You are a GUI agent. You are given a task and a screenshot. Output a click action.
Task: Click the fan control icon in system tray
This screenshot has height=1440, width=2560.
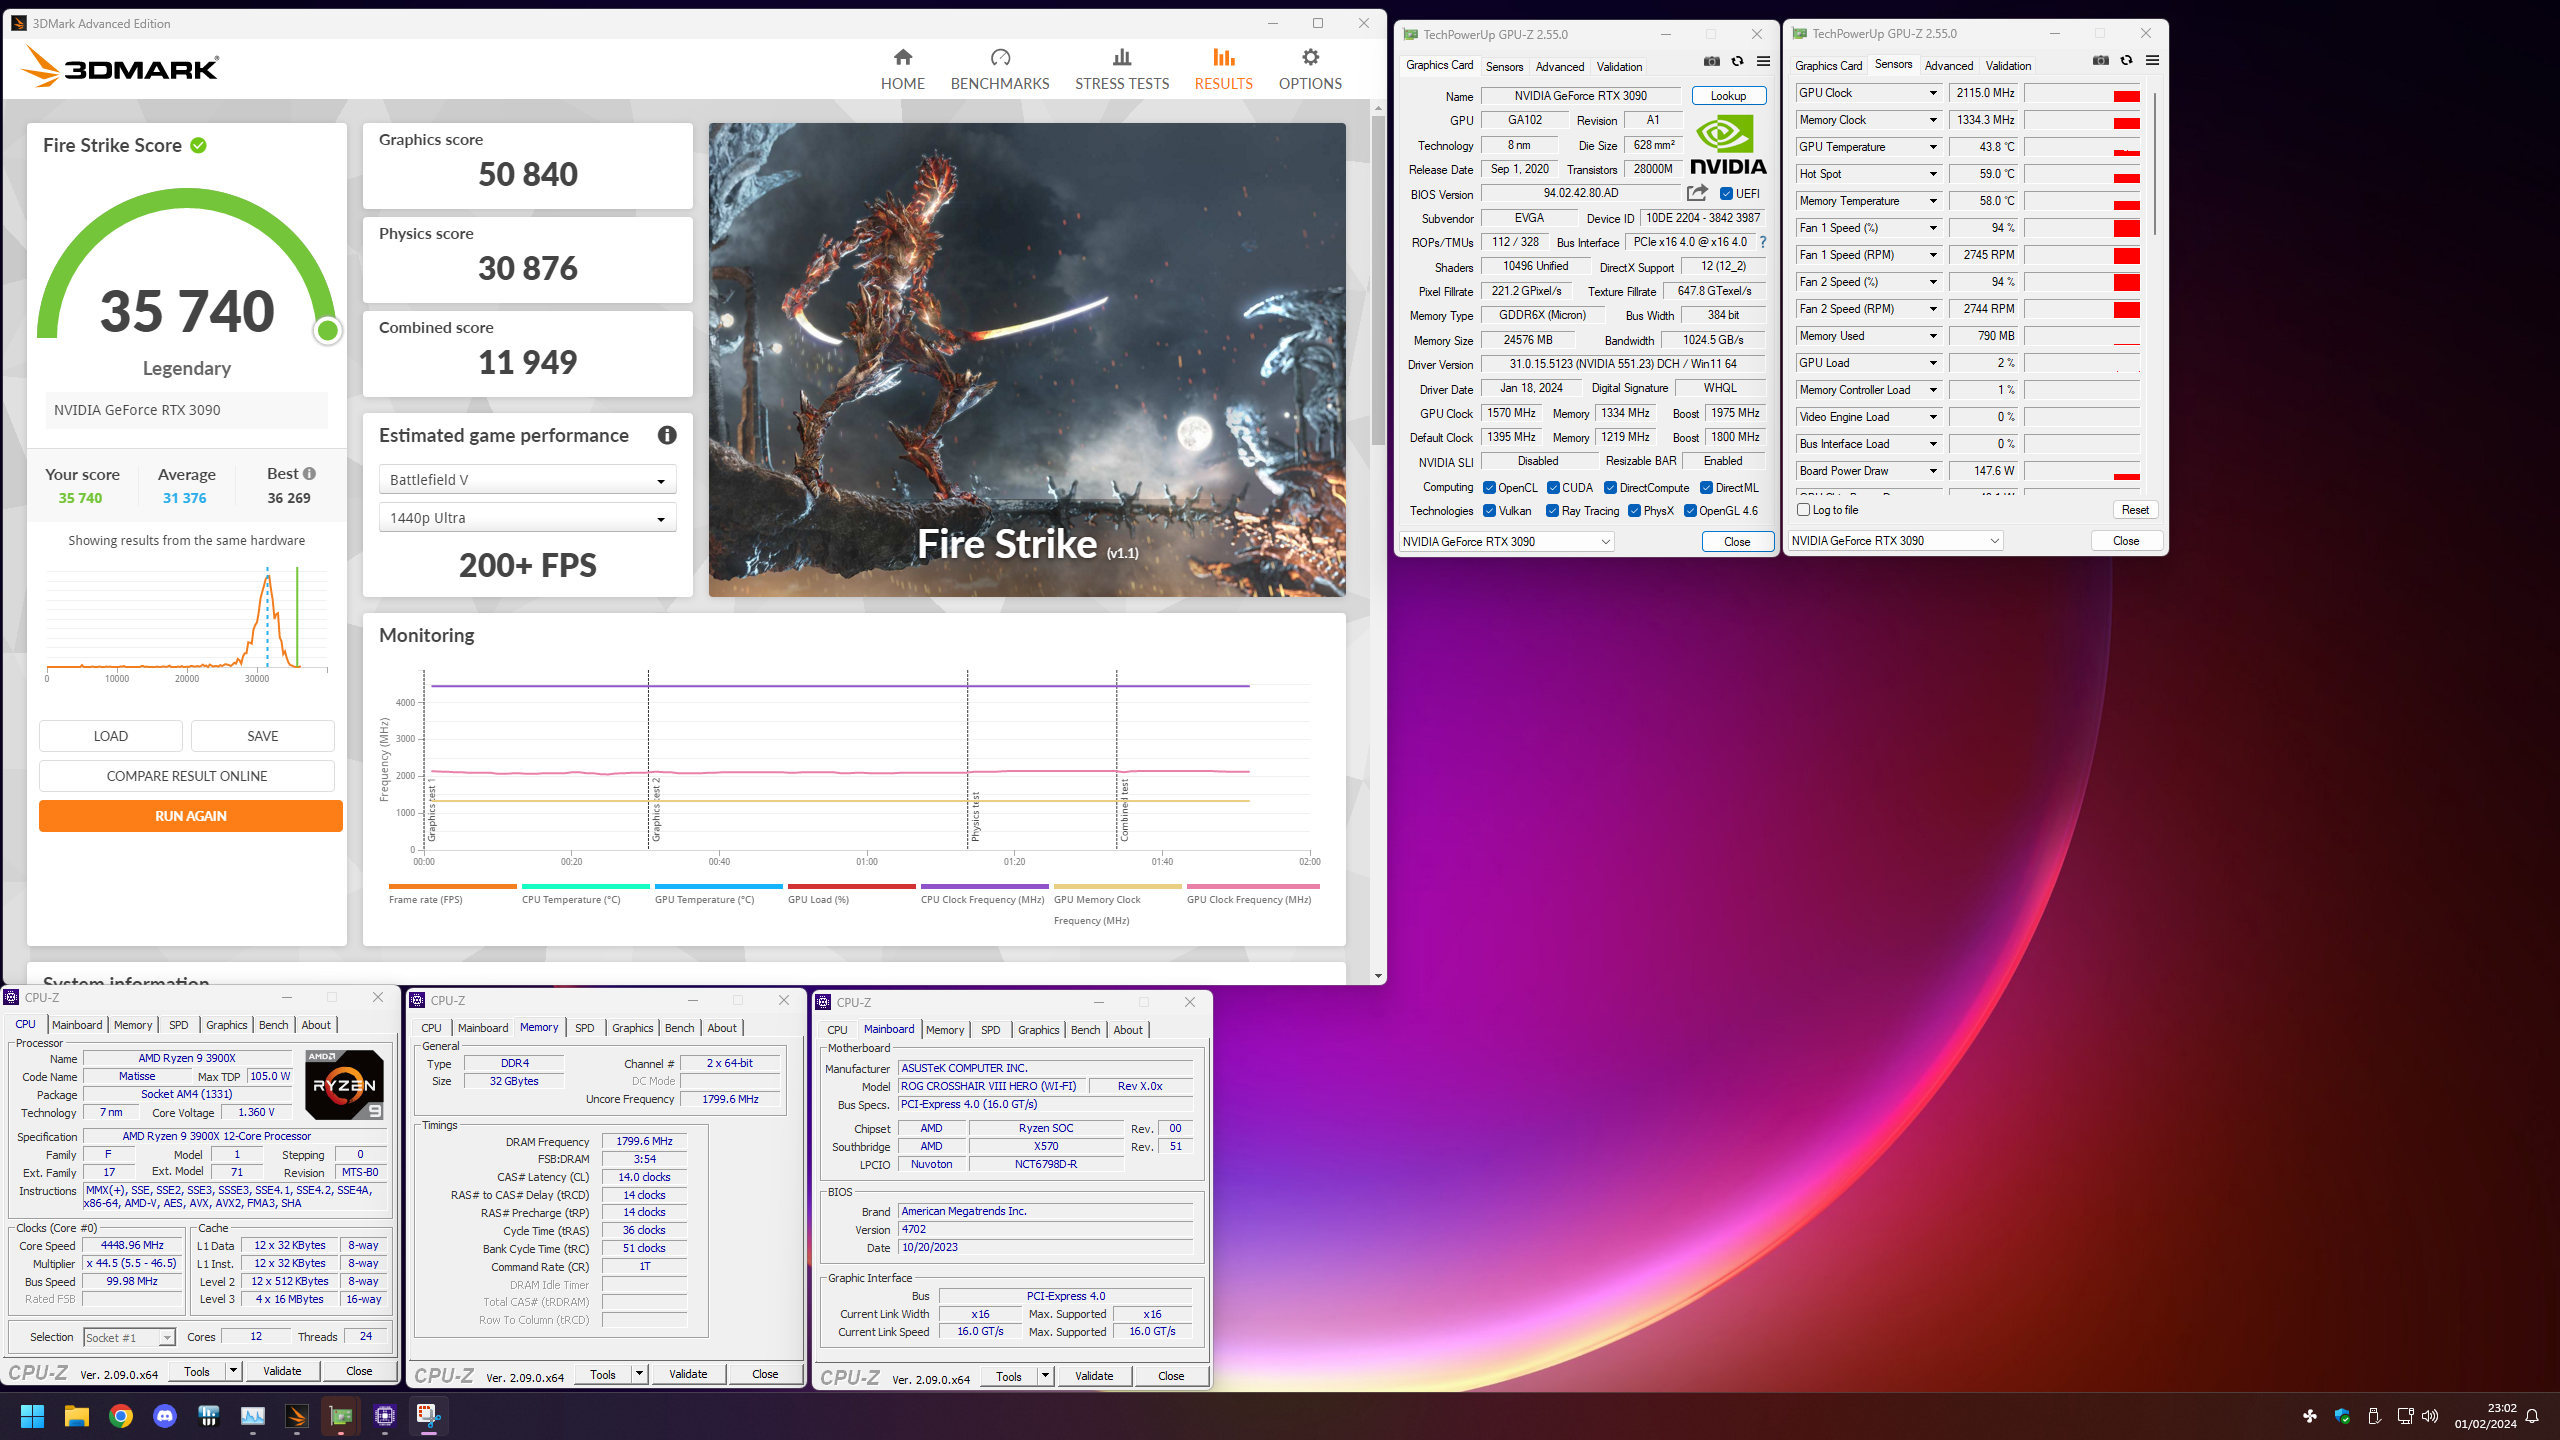coord(2310,1416)
